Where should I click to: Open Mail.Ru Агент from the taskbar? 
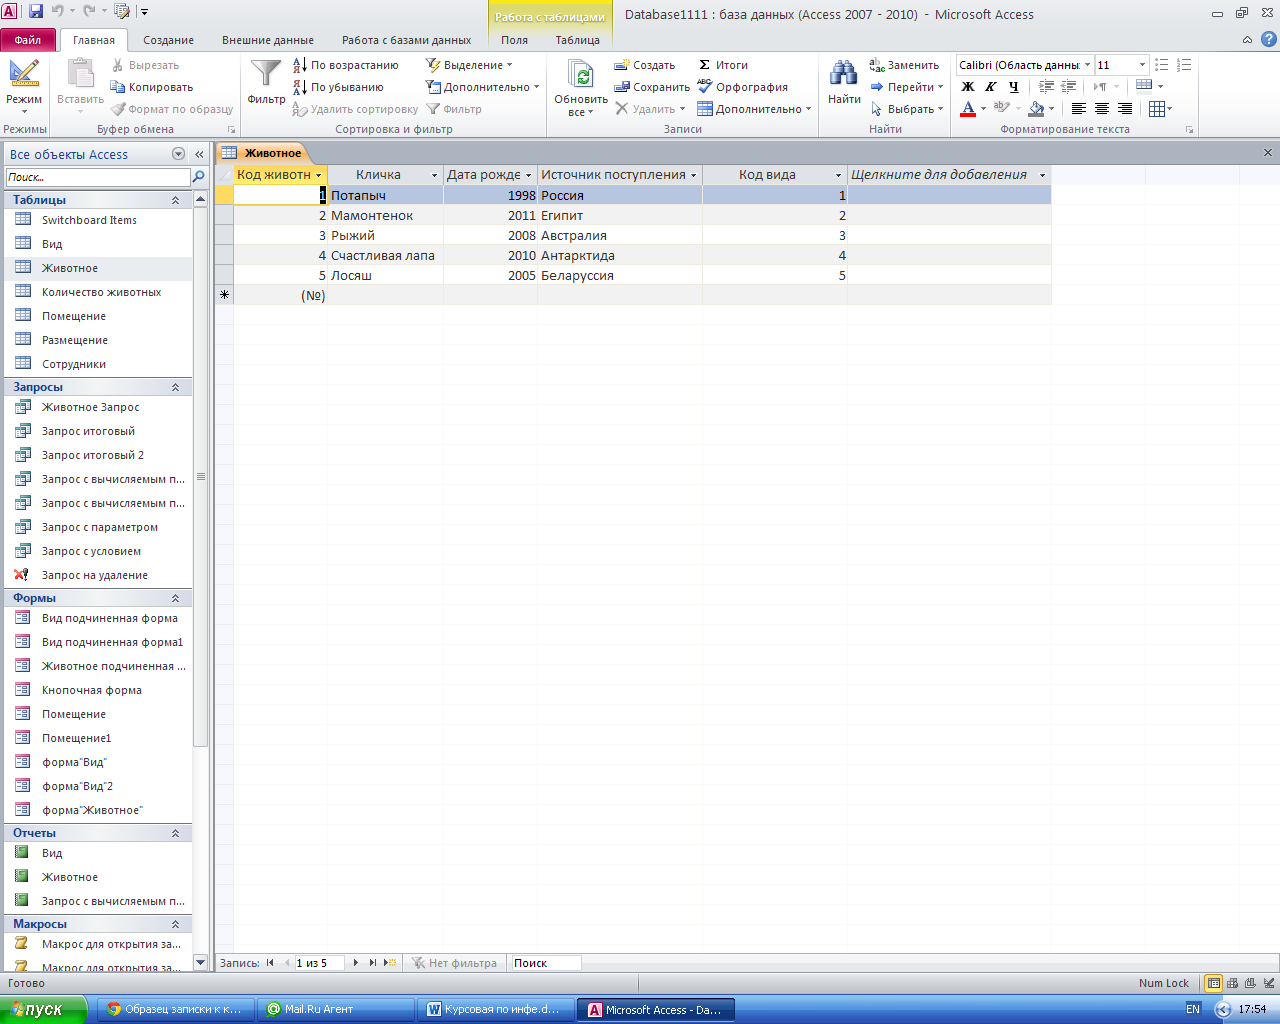(335, 1009)
